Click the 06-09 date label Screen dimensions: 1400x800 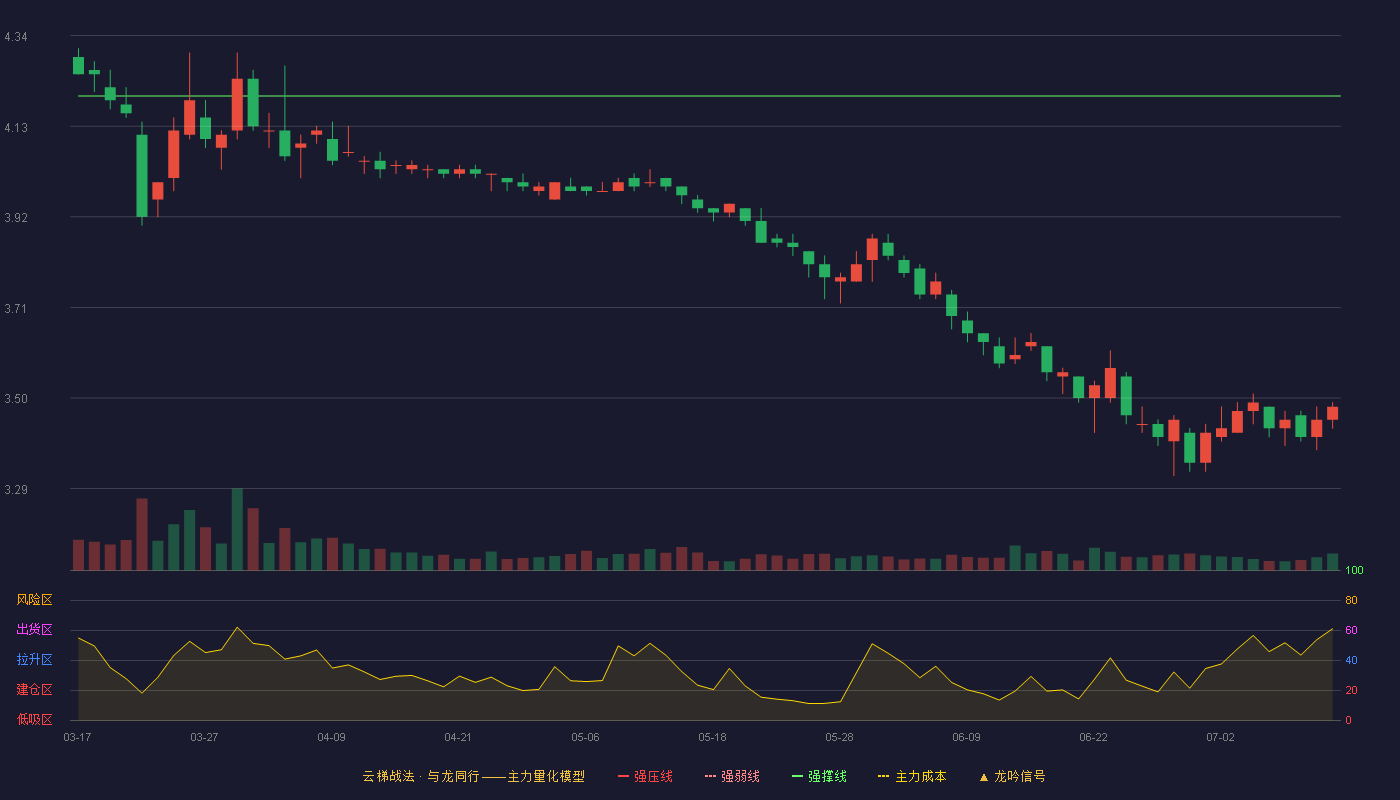pyautogui.click(x=966, y=737)
